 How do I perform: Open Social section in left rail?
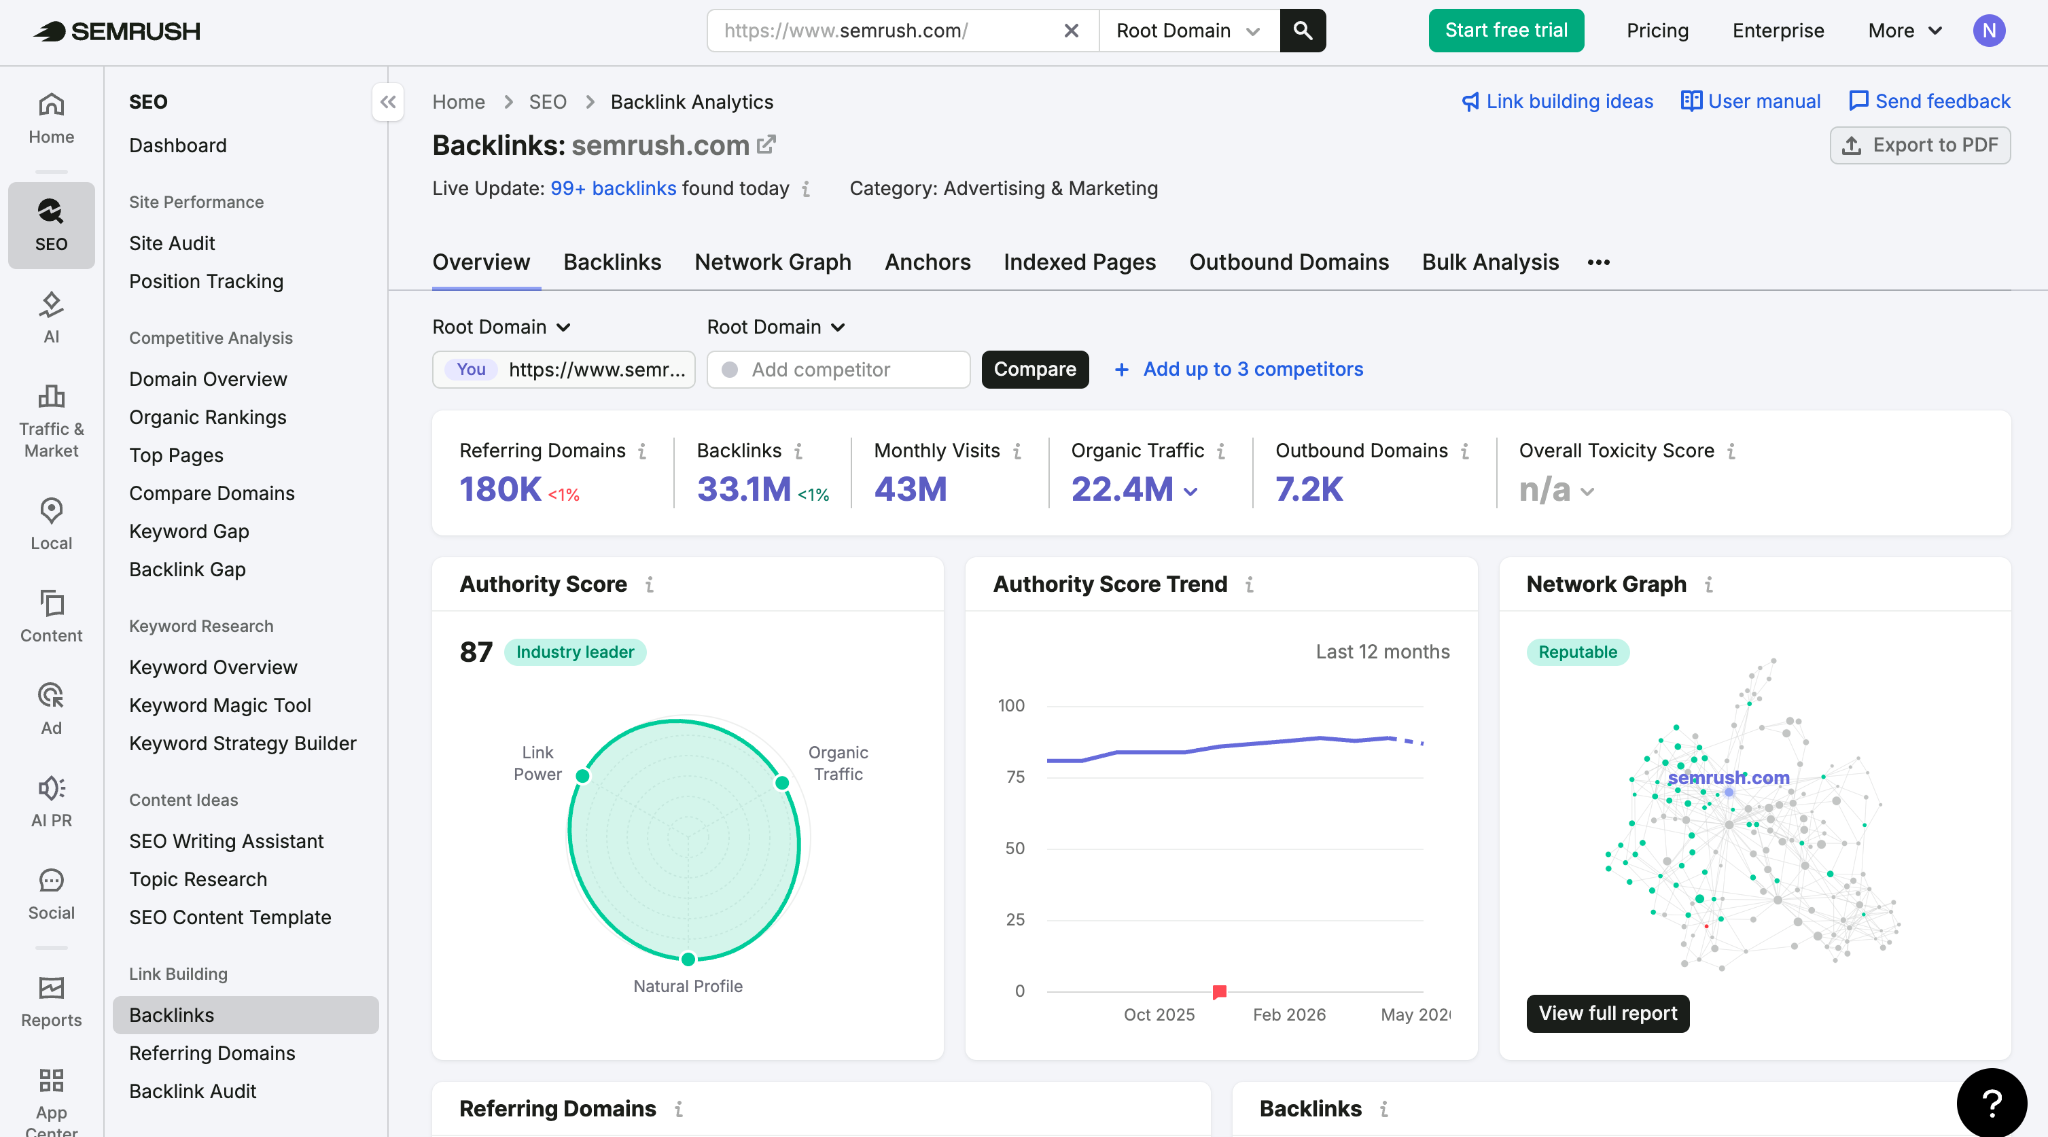coord(51,894)
